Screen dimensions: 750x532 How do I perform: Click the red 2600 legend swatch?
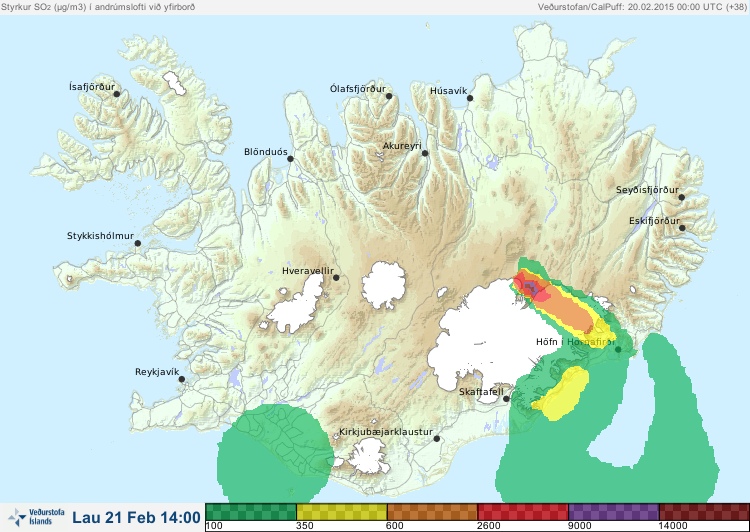click(523, 512)
